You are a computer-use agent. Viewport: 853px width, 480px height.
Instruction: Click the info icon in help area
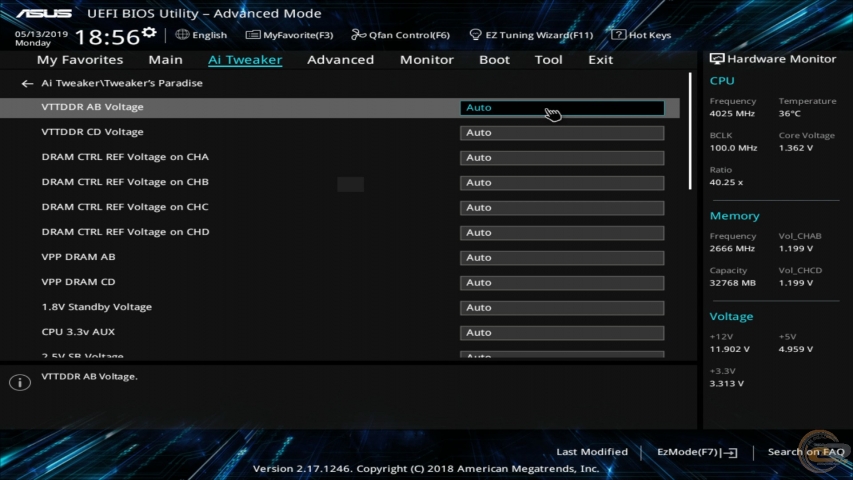(x=20, y=383)
